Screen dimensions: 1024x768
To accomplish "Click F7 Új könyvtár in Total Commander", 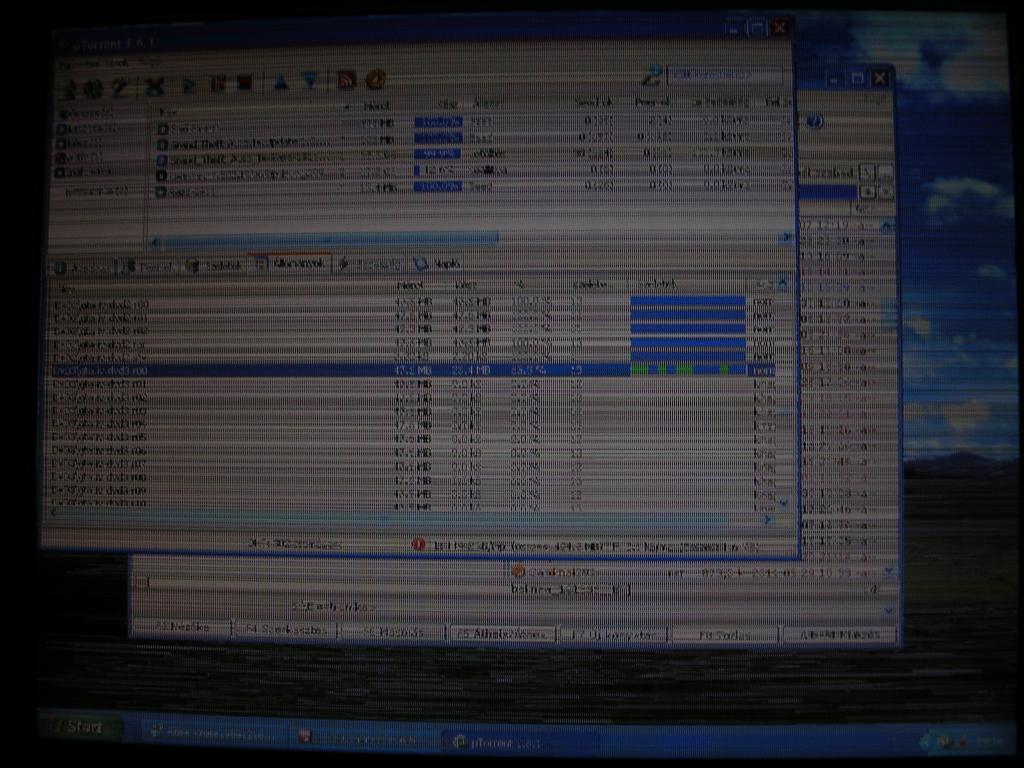I will point(614,634).
